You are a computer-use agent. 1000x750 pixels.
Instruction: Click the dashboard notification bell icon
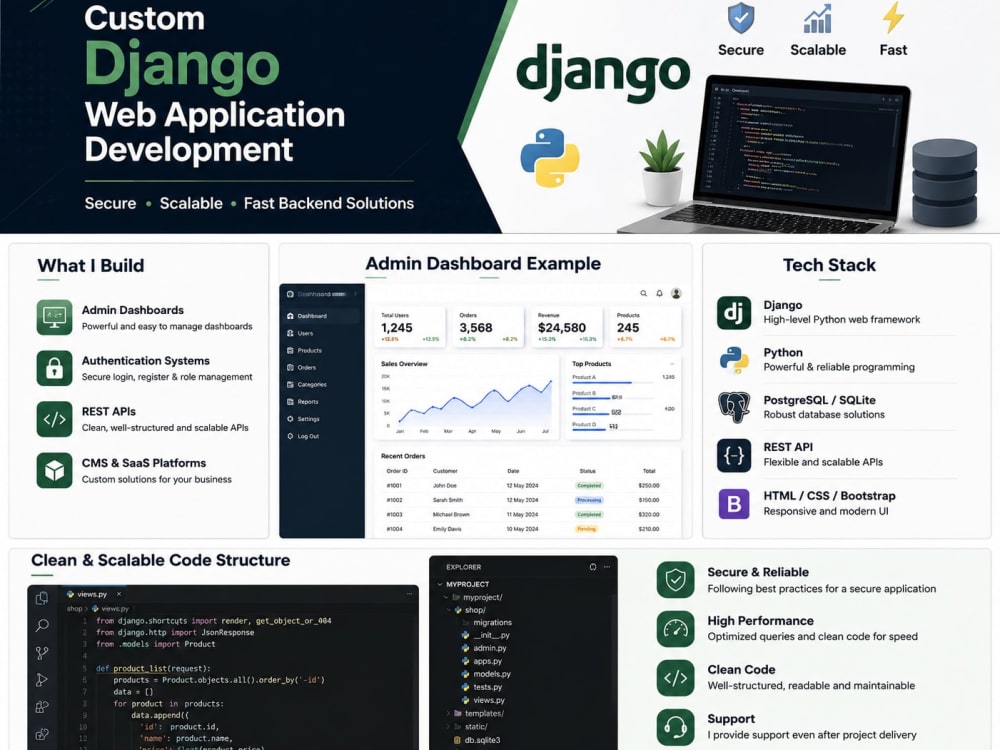659,293
